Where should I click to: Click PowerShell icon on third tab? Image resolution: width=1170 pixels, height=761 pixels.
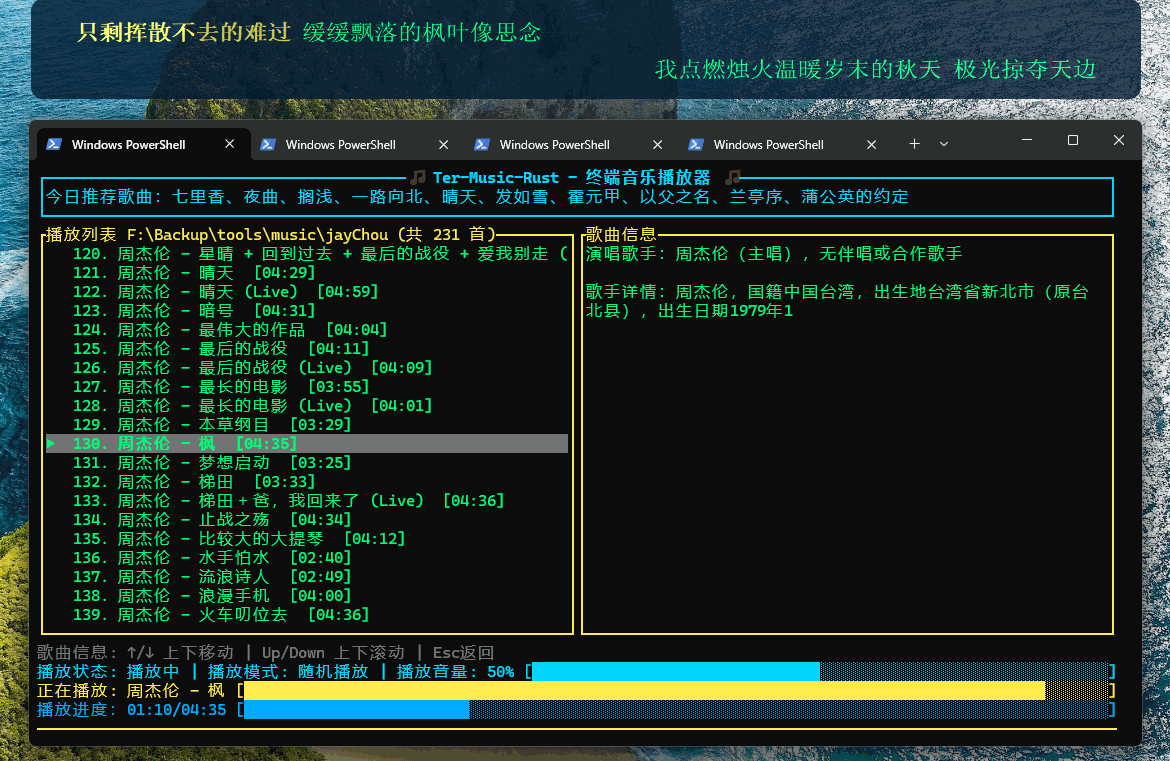coord(482,145)
